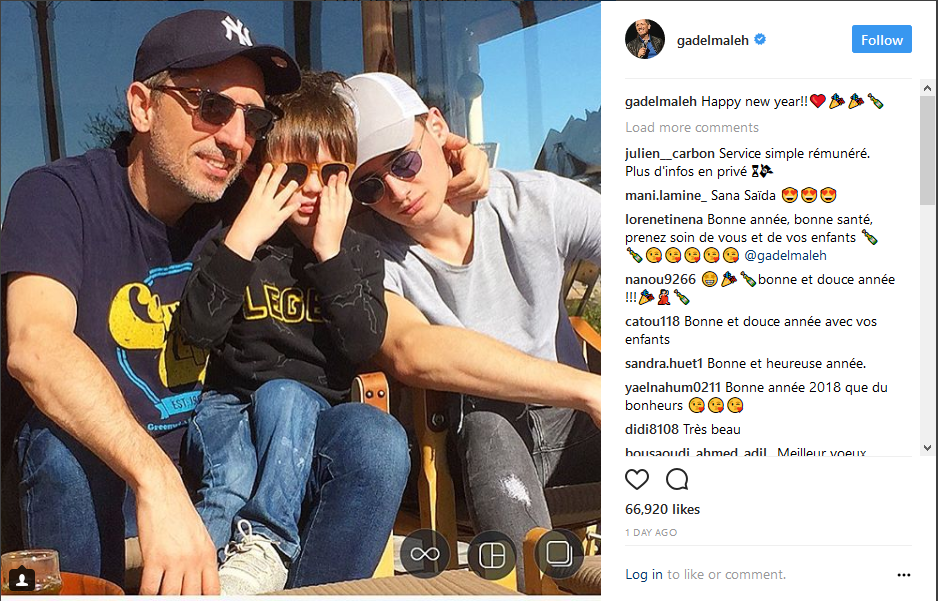Click comments scrollbar up arrow
Screen dimensions: 938x601
pos(927,89)
